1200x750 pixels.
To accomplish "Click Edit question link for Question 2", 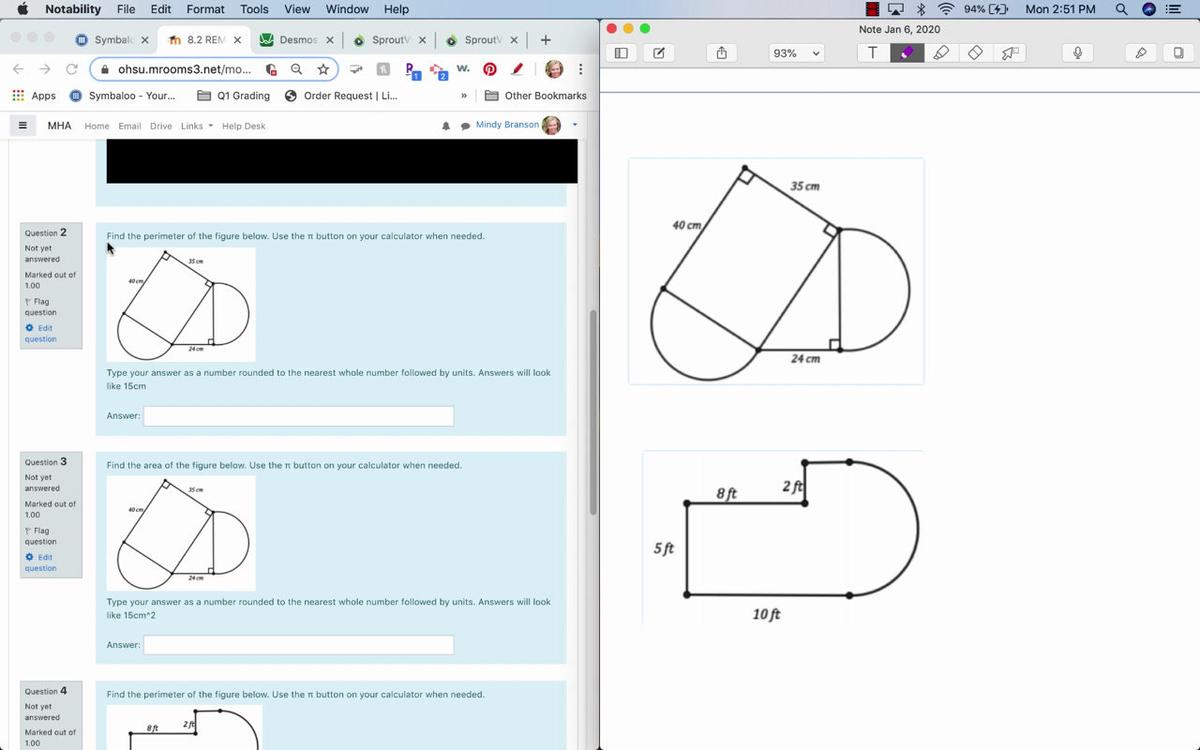I will [41, 333].
